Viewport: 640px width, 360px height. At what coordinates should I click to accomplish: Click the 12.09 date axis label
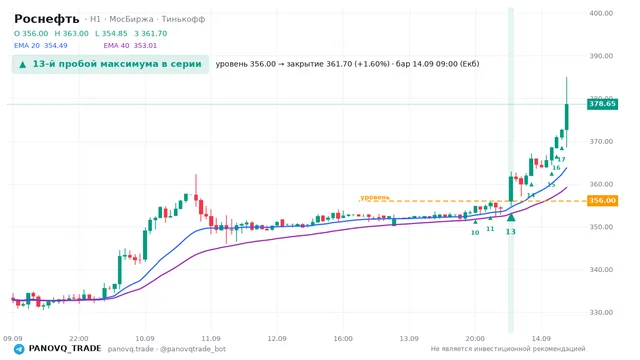pos(277,339)
